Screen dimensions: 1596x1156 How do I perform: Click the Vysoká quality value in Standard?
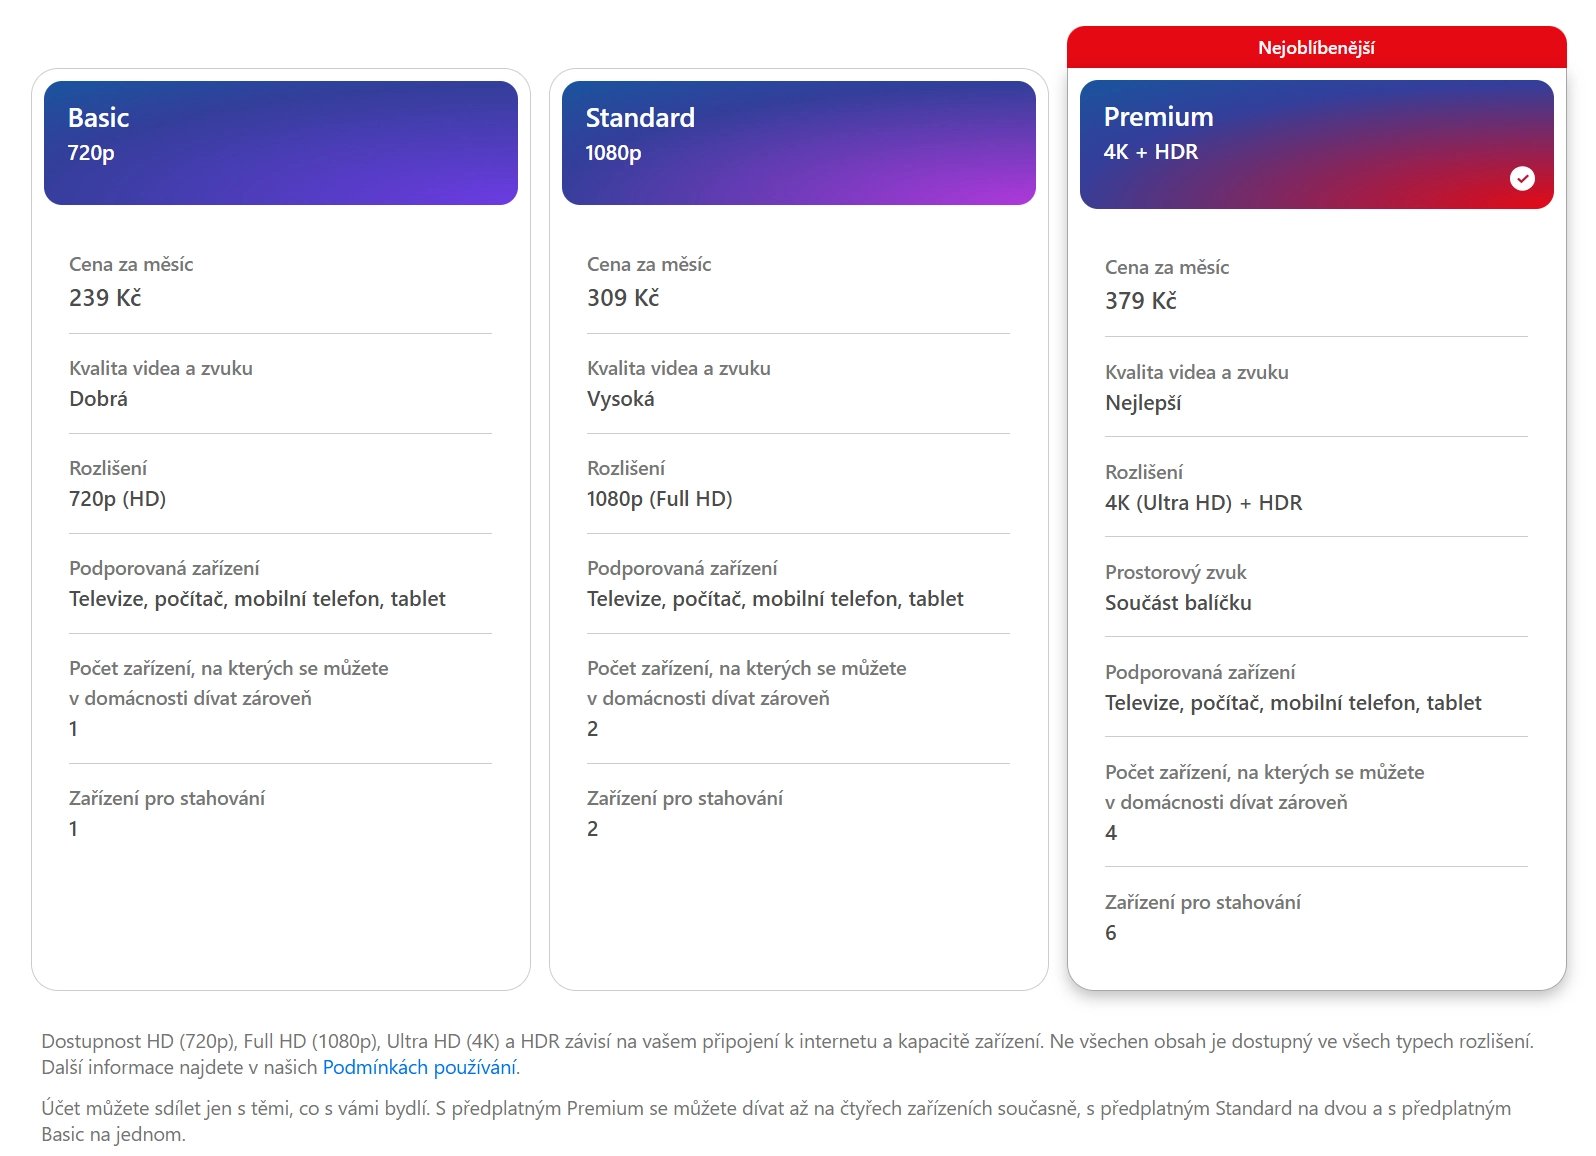coord(621,399)
